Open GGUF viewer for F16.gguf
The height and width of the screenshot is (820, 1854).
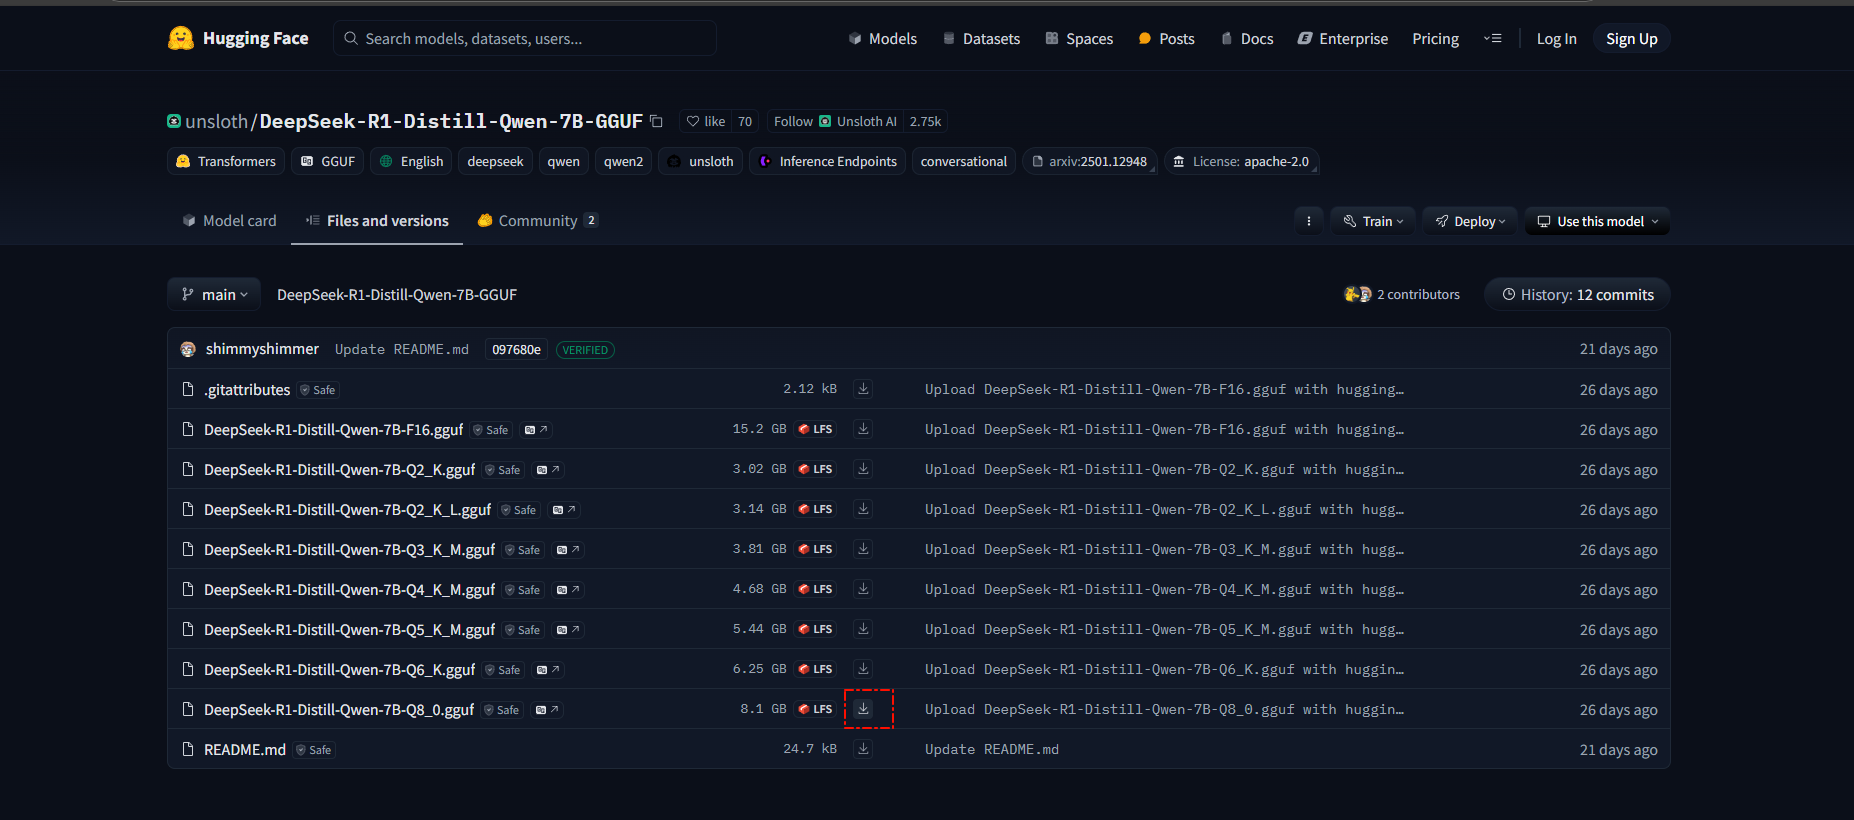pos(536,430)
